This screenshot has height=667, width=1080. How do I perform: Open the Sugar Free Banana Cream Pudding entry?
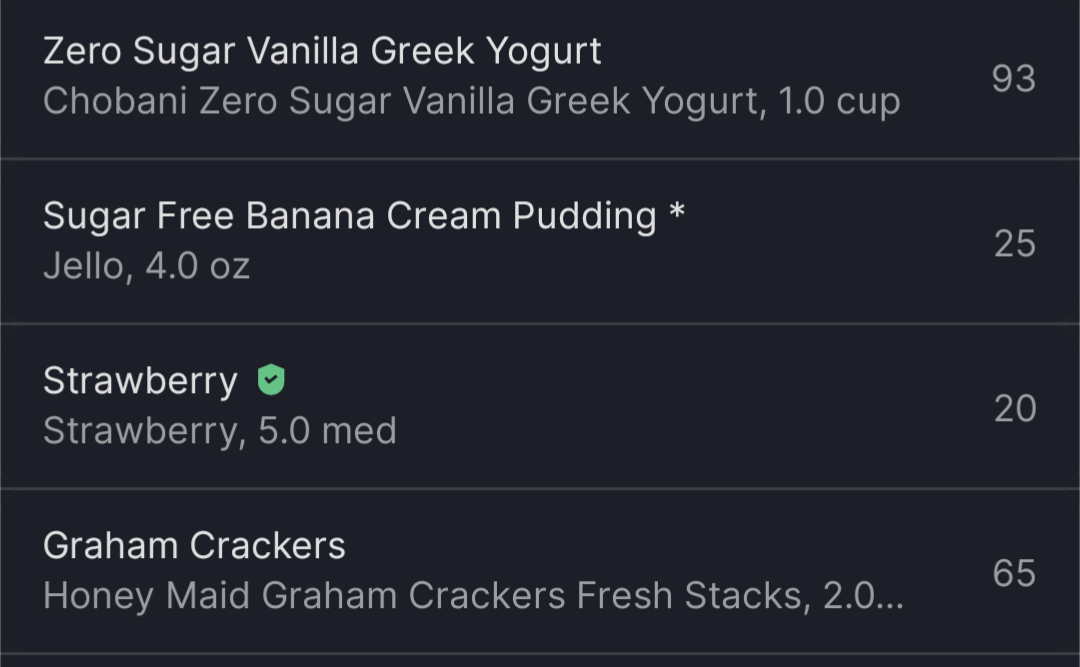(540, 242)
